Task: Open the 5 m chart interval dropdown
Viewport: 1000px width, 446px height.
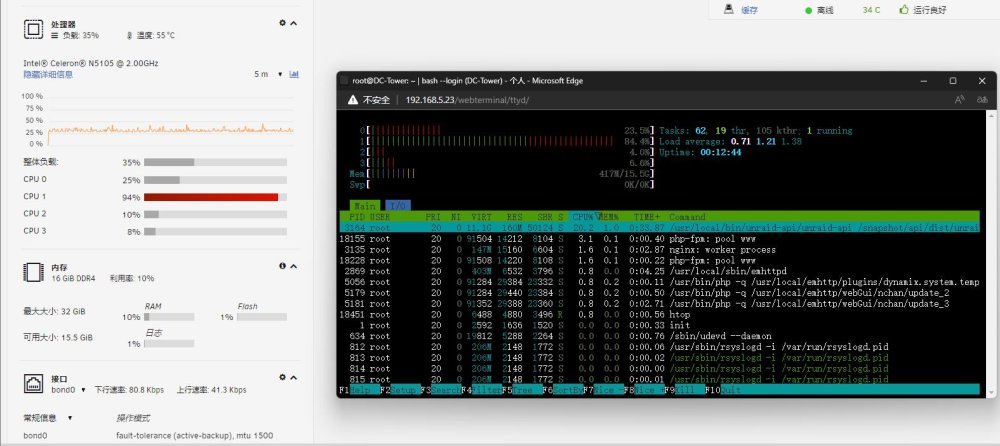Action: click(268, 74)
